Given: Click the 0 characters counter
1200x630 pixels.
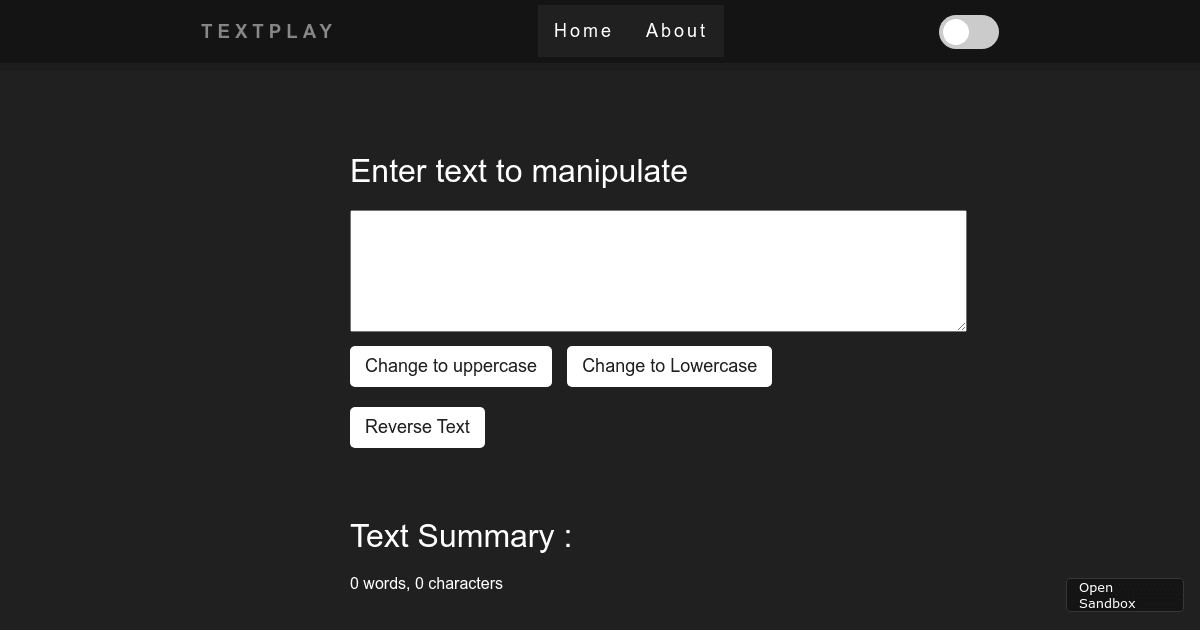Looking at the screenshot, I should 460,583.
